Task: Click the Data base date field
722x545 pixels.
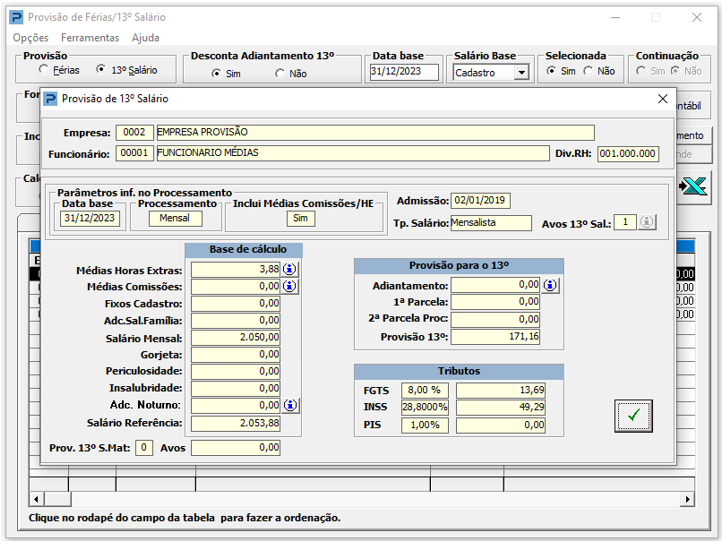Action: point(404,72)
